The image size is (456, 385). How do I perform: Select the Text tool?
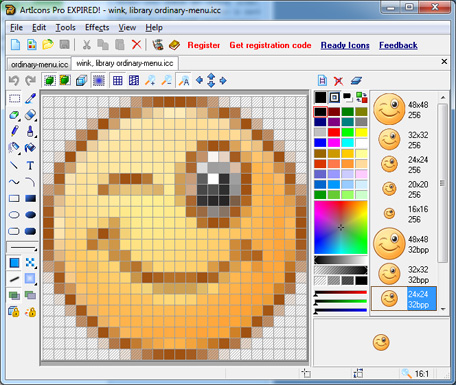[30, 165]
